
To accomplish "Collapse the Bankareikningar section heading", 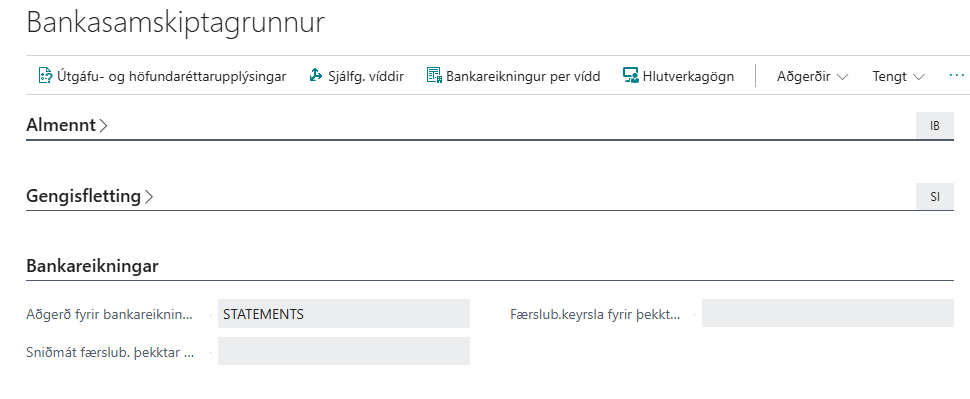I will (x=92, y=267).
